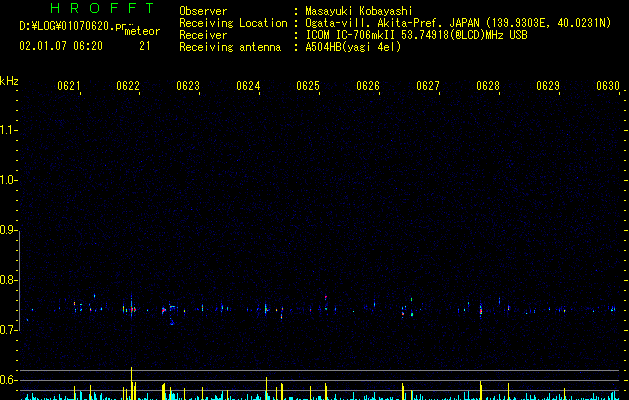
Task: Click the 0626 time marker
Action: (368, 85)
